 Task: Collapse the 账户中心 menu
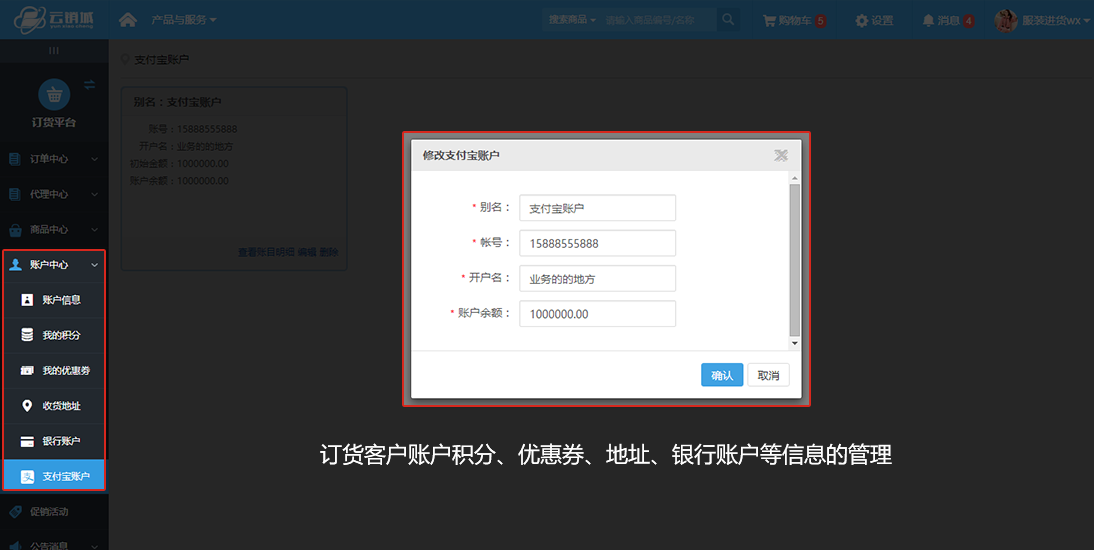click(54, 265)
